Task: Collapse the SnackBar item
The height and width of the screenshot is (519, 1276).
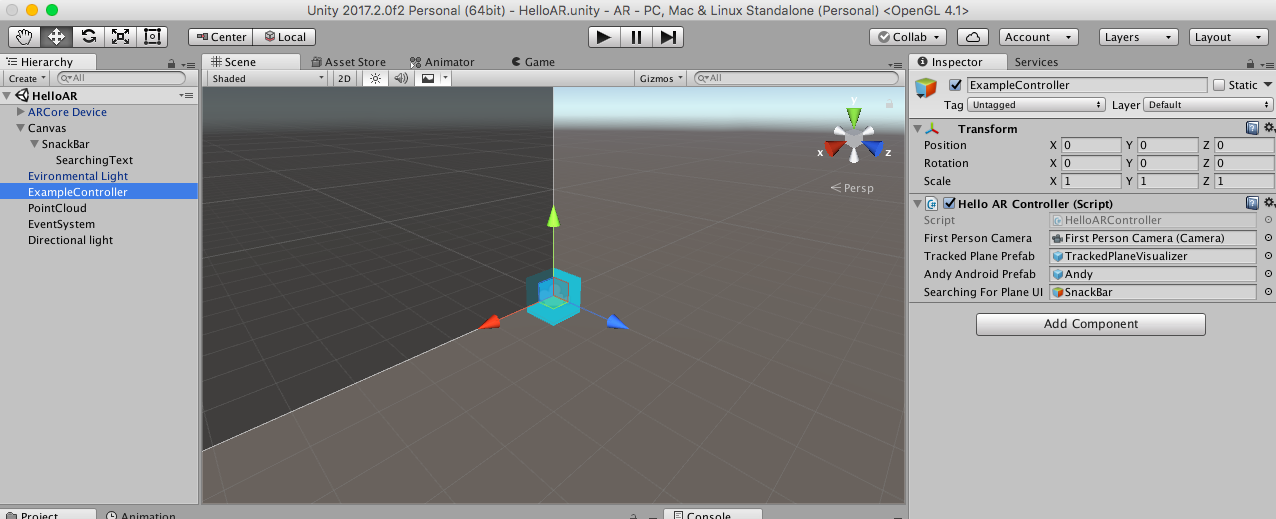Action: click(35, 144)
